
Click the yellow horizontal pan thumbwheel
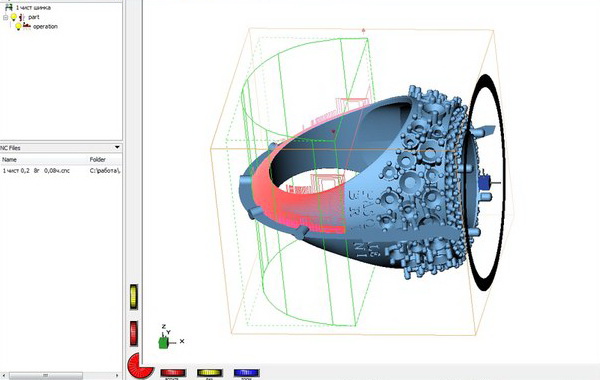click(x=209, y=372)
